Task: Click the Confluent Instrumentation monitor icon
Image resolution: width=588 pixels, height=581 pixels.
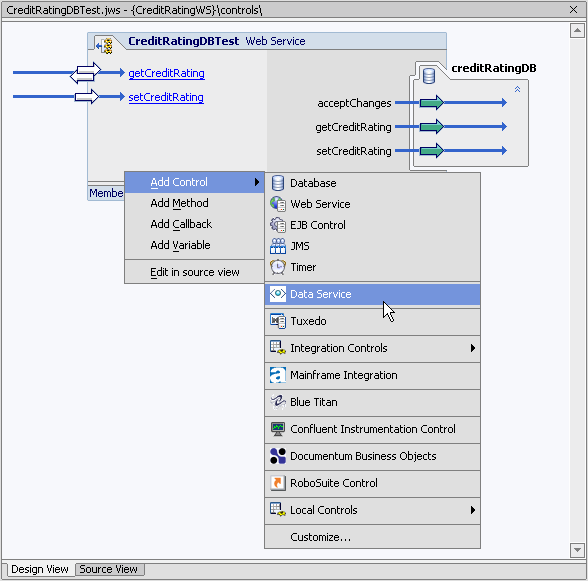Action: 278,429
